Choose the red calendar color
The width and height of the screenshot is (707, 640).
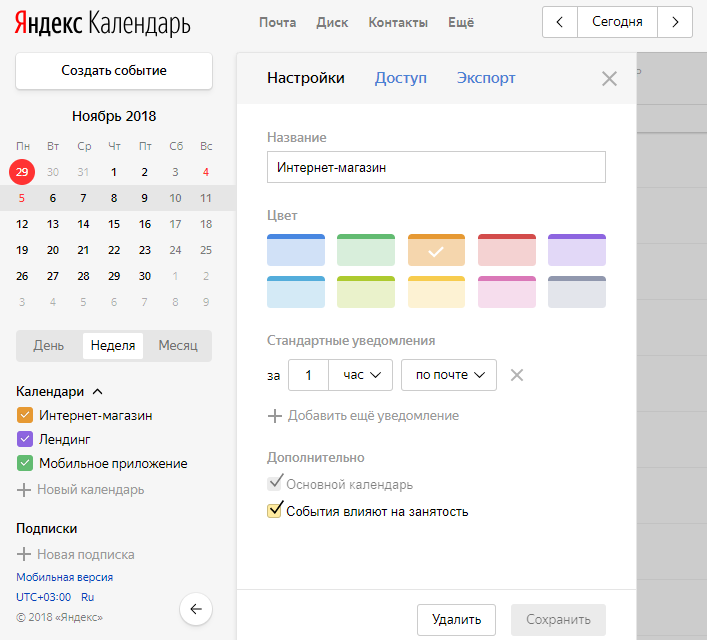[x=507, y=250]
